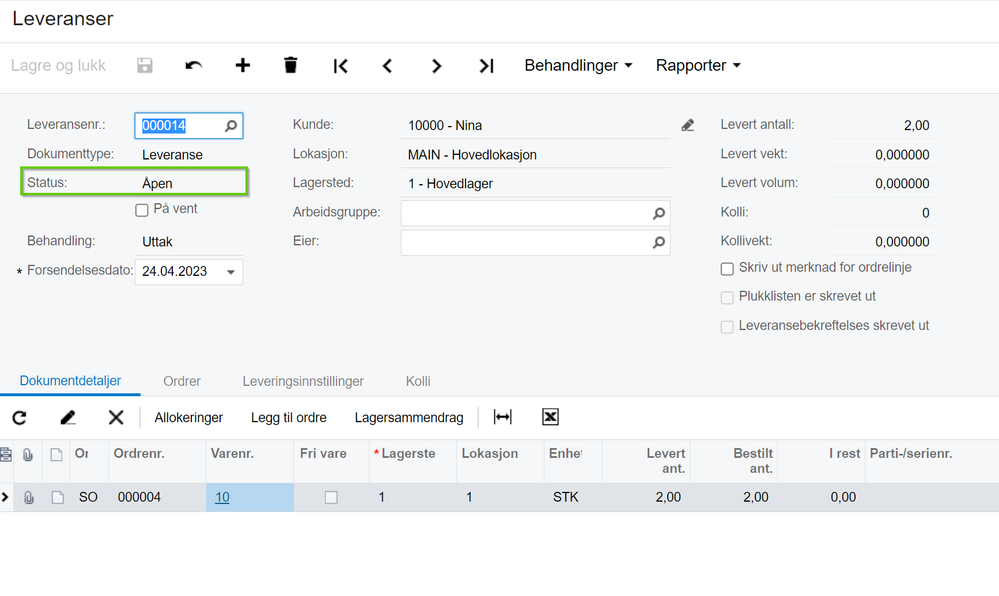This screenshot has height=596, width=999.
Task: Export the grid to Excel
Action: click(550, 417)
